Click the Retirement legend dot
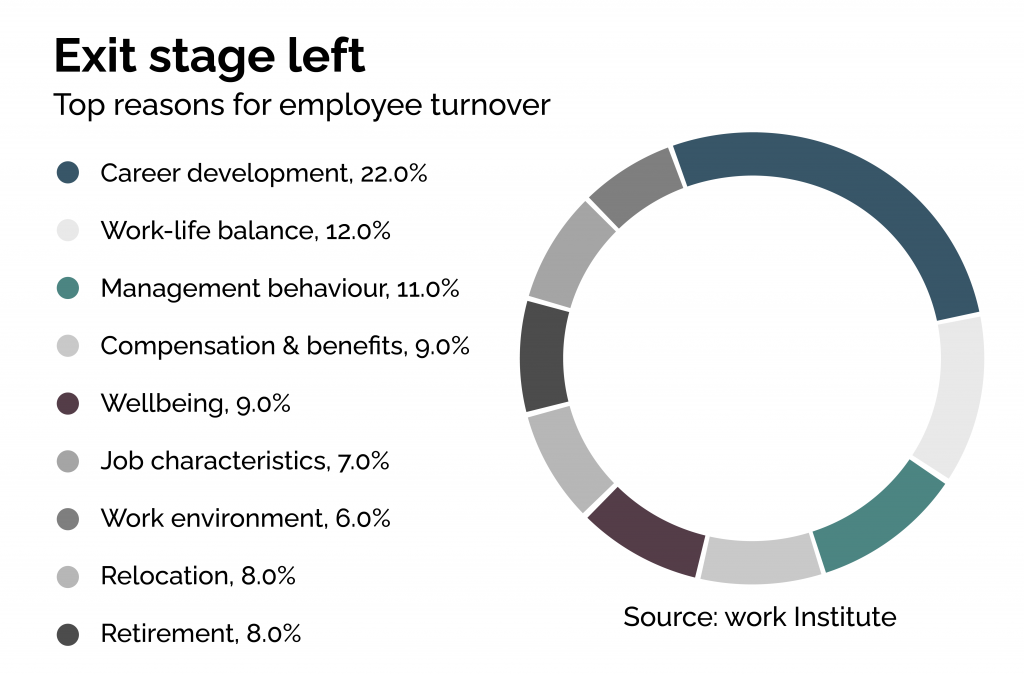 click(67, 634)
